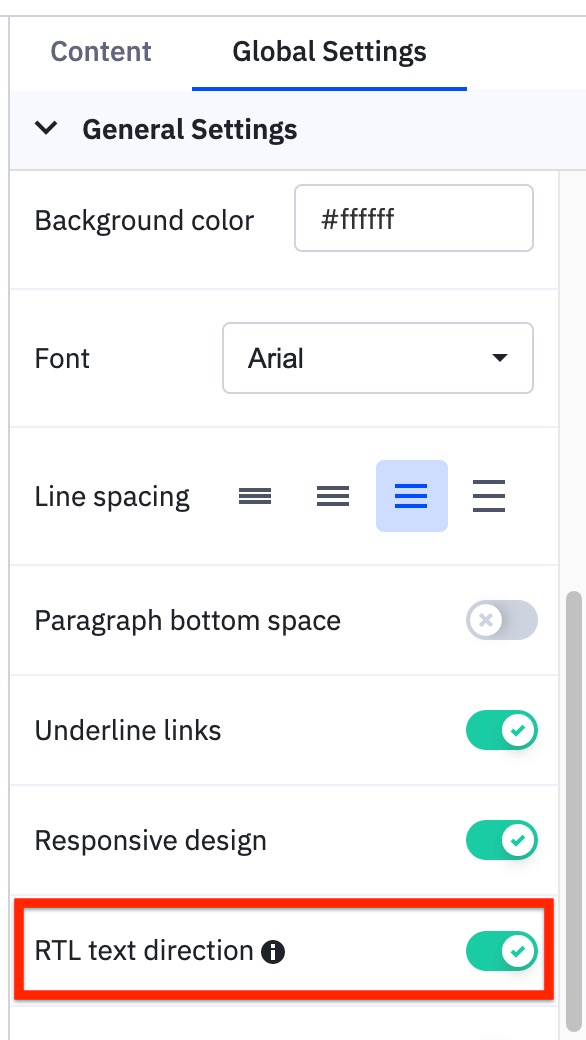
Task: Select the widest line spacing icon
Action: point(489,496)
